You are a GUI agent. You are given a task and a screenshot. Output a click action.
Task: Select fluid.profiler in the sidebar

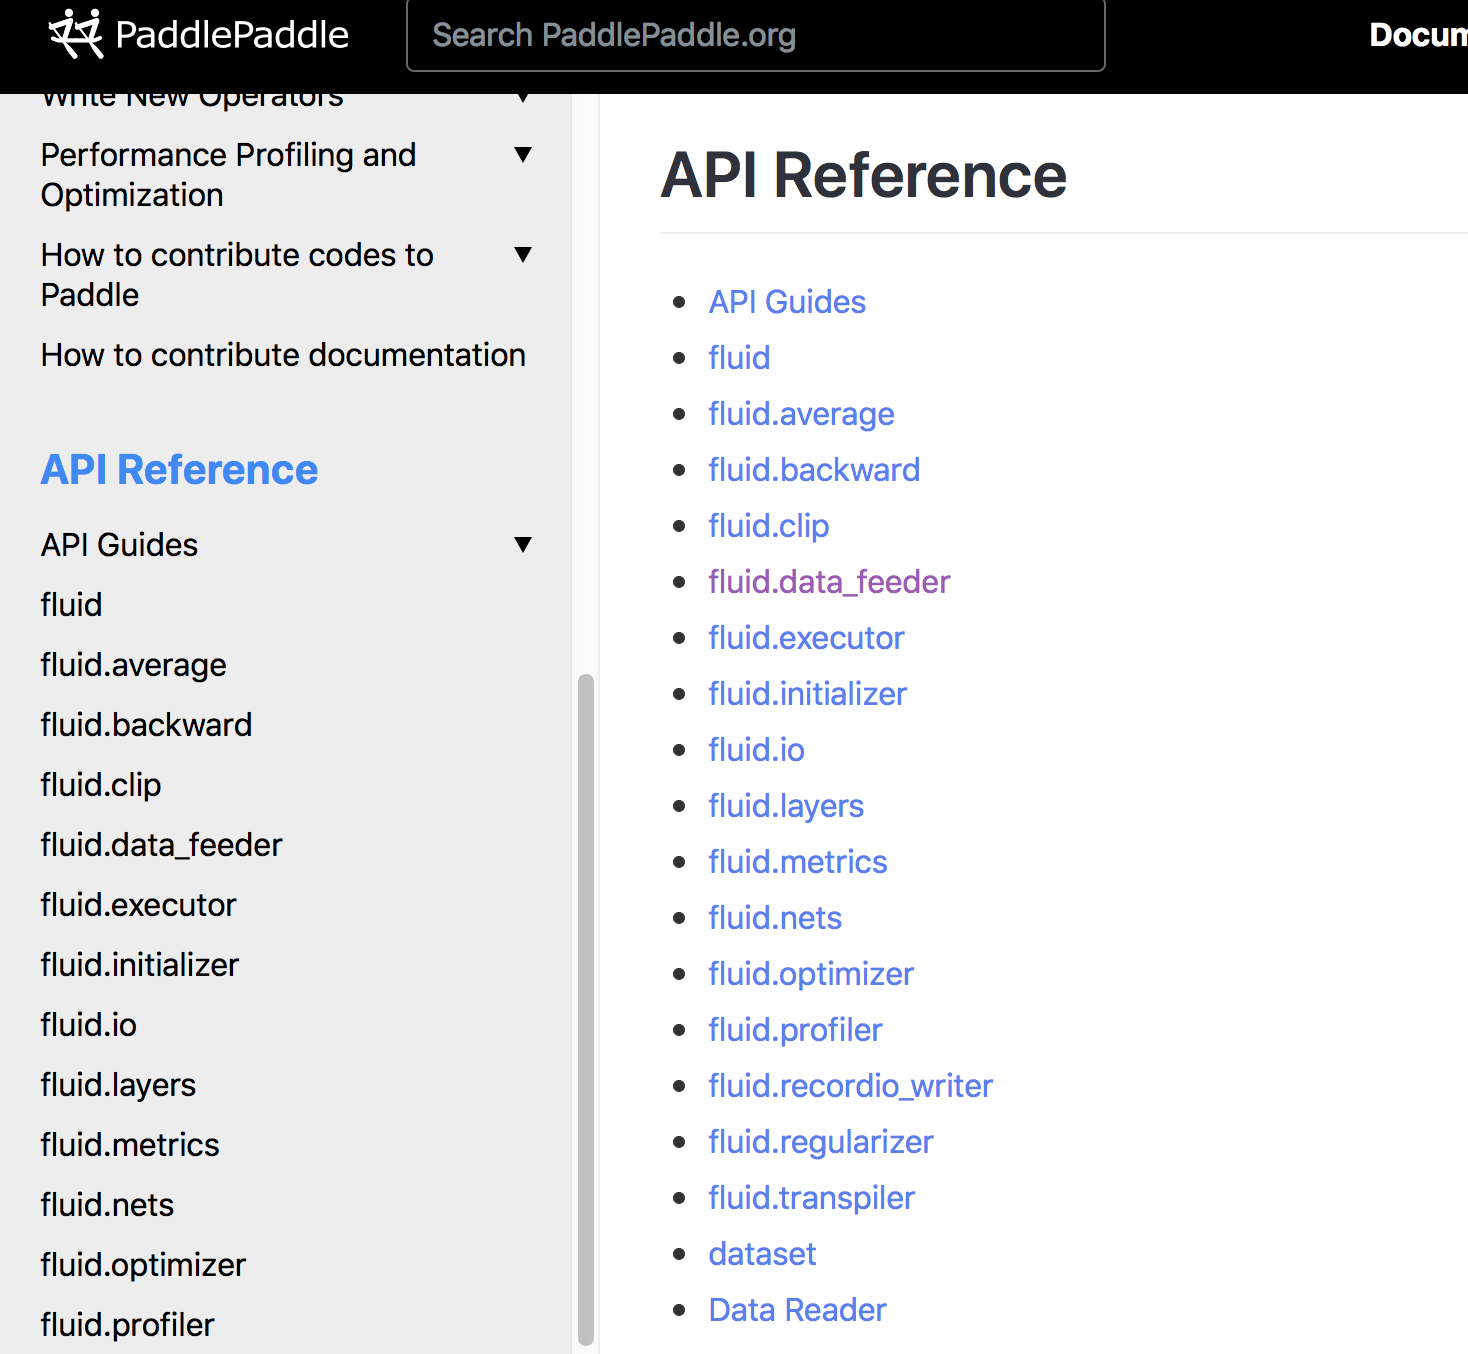click(127, 1325)
